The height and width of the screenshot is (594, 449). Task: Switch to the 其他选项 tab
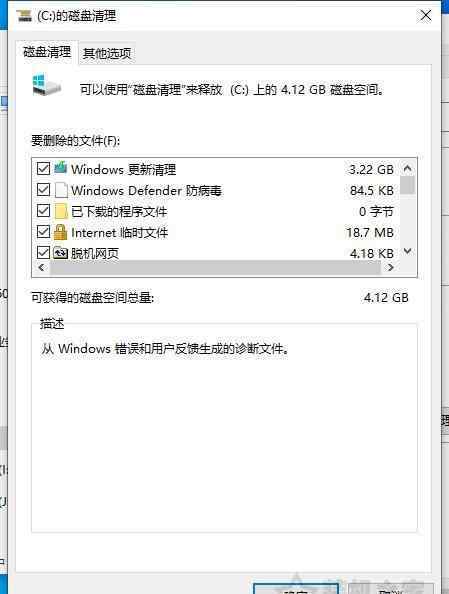coord(107,53)
